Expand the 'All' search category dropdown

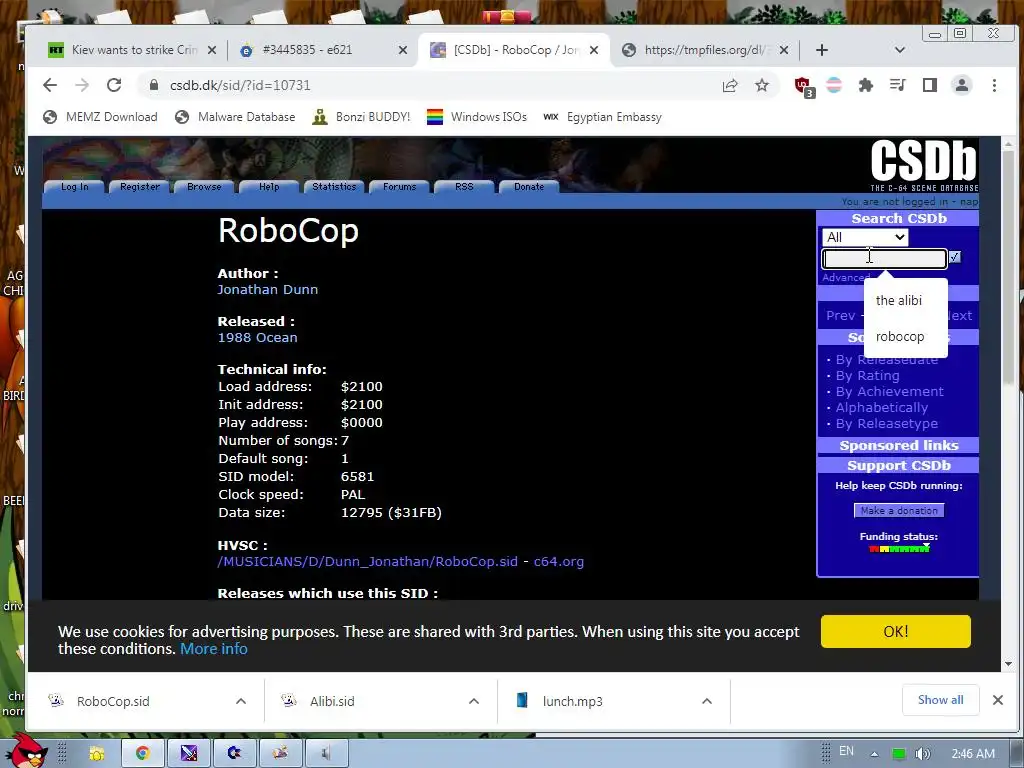click(x=865, y=237)
